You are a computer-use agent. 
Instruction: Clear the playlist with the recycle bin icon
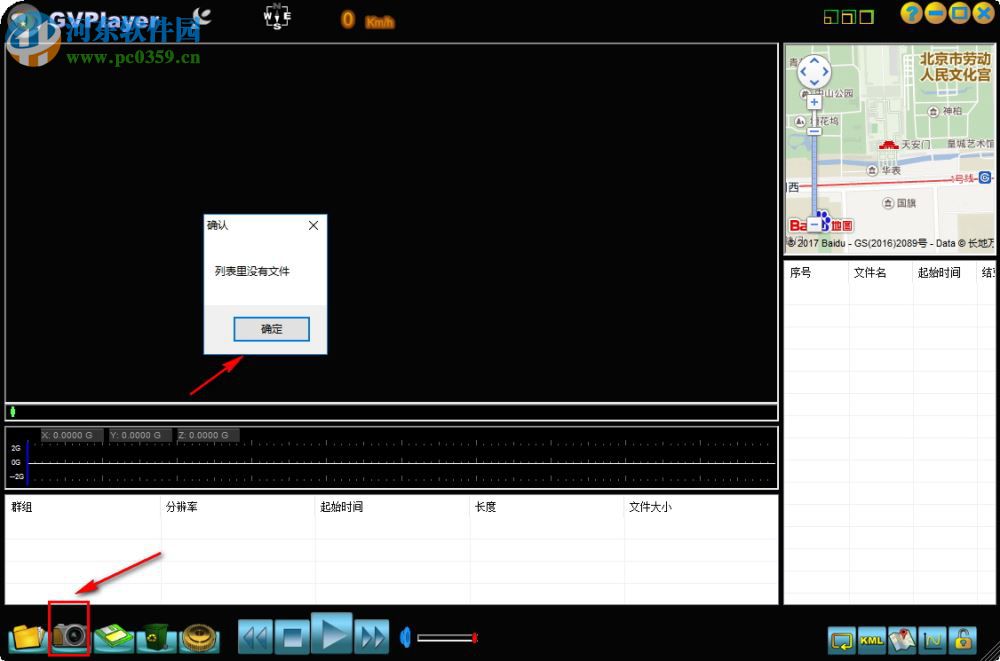pyautogui.click(x=156, y=636)
